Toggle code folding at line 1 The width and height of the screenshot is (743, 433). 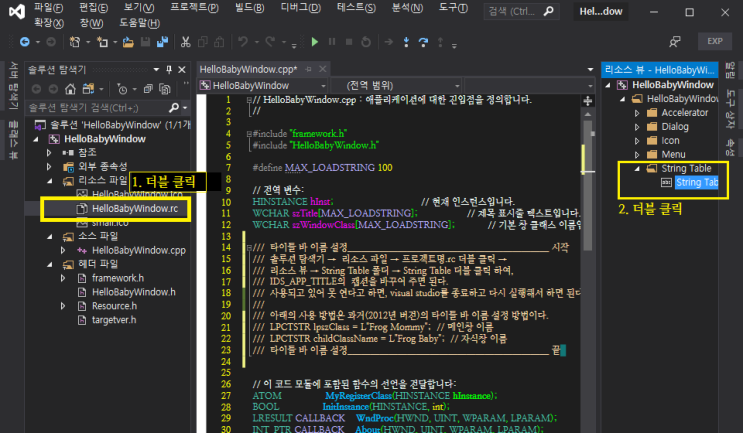coord(249,100)
